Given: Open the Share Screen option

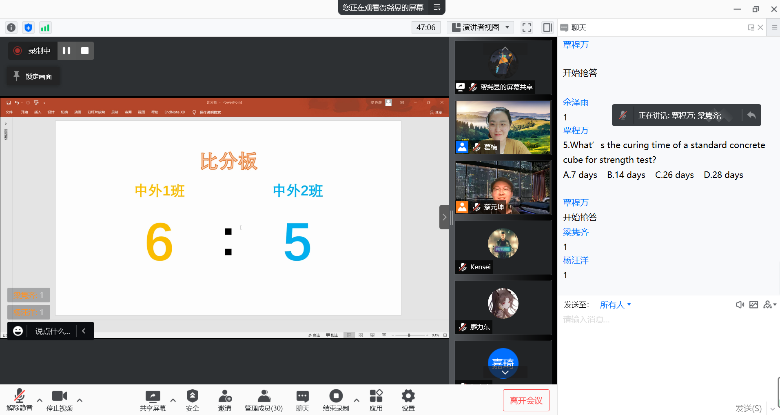Looking at the screenshot, I should pyautogui.click(x=153, y=399).
